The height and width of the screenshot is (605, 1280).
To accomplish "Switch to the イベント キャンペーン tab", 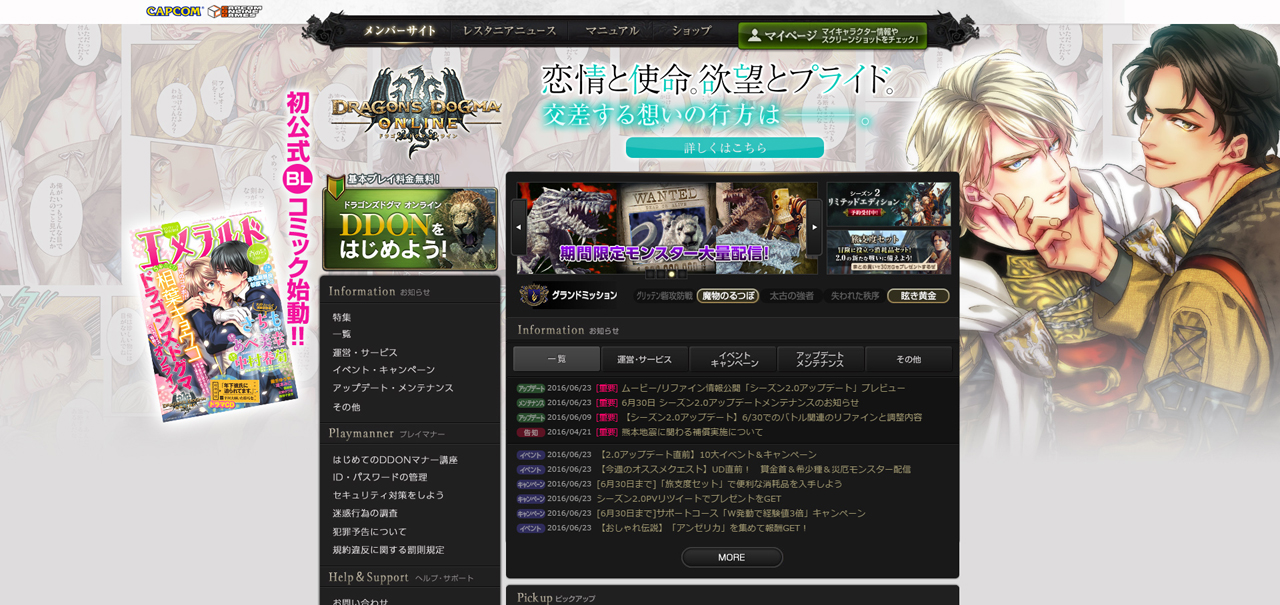I will click(733, 359).
